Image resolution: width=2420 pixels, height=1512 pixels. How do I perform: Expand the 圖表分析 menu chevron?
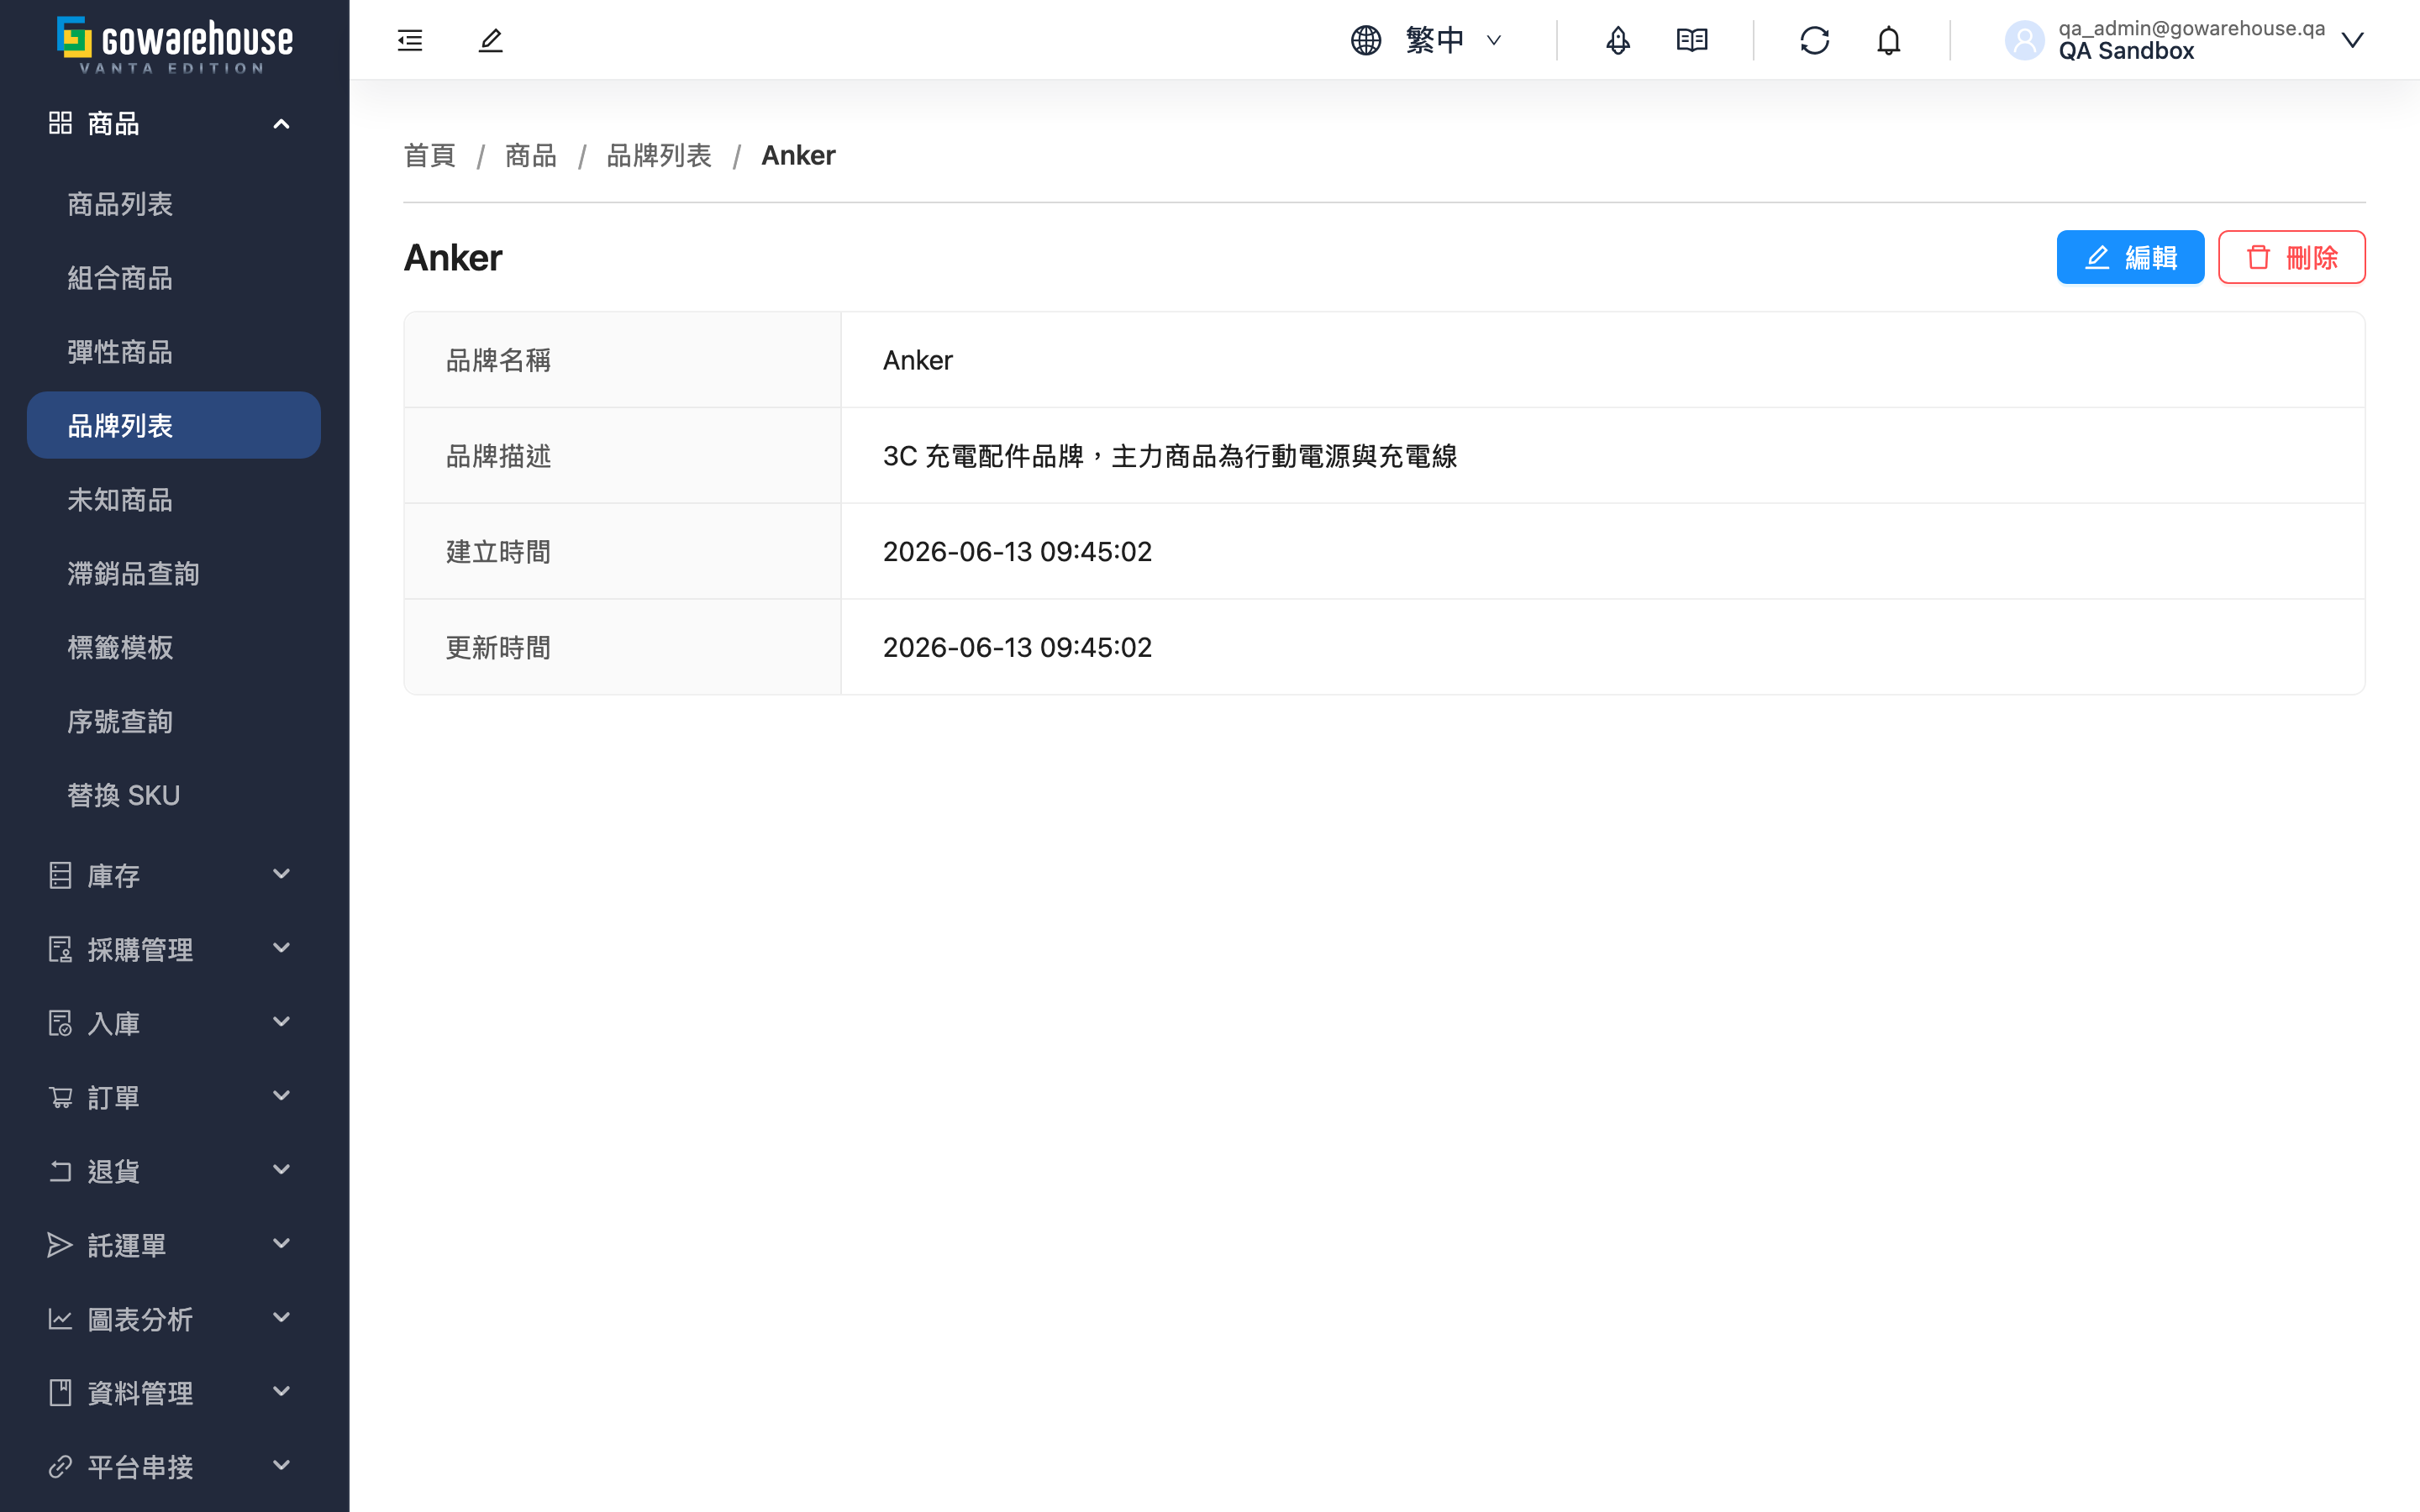[x=282, y=1317]
